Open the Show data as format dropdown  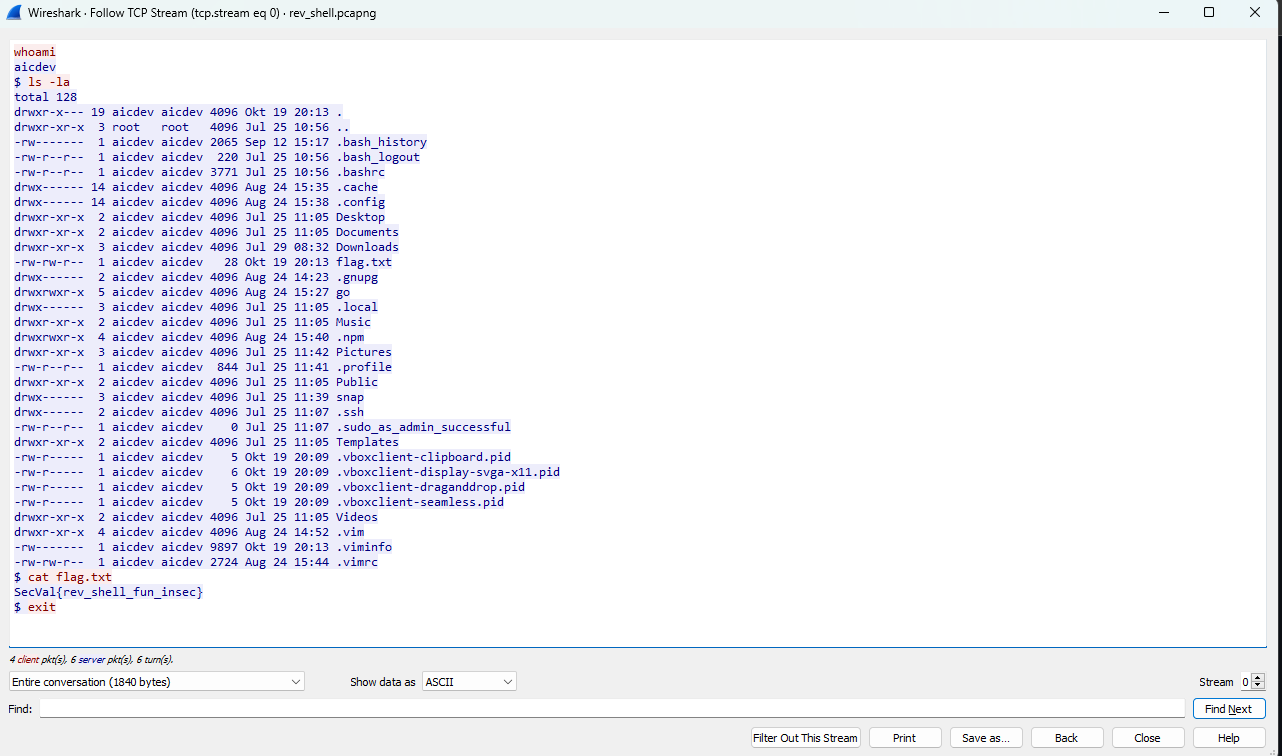pyautogui.click(x=468, y=681)
